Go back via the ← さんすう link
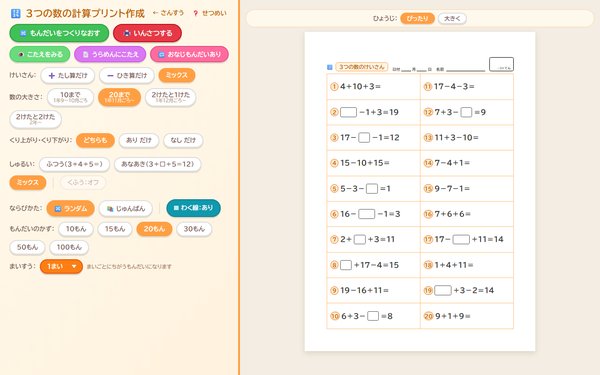This screenshot has height=375, width=600. click(x=168, y=13)
